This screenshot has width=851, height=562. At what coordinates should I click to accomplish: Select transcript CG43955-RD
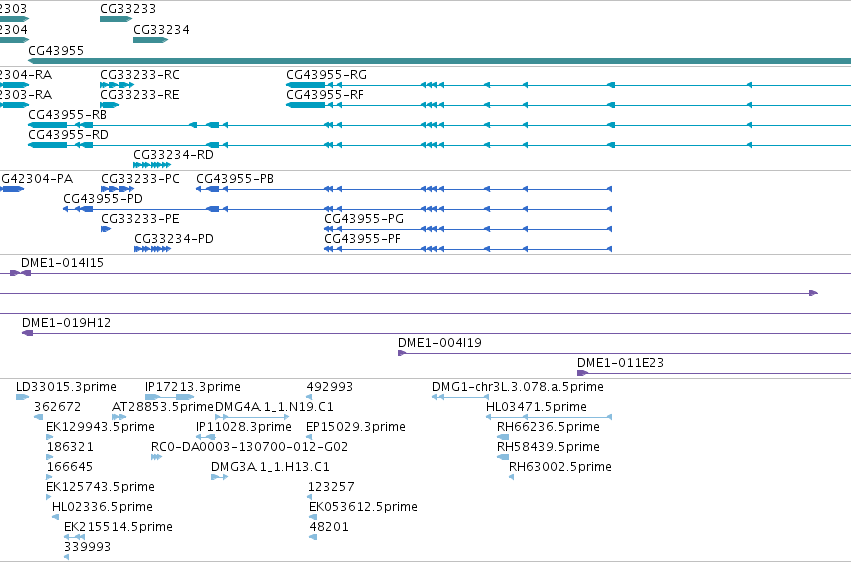[x=68, y=135]
